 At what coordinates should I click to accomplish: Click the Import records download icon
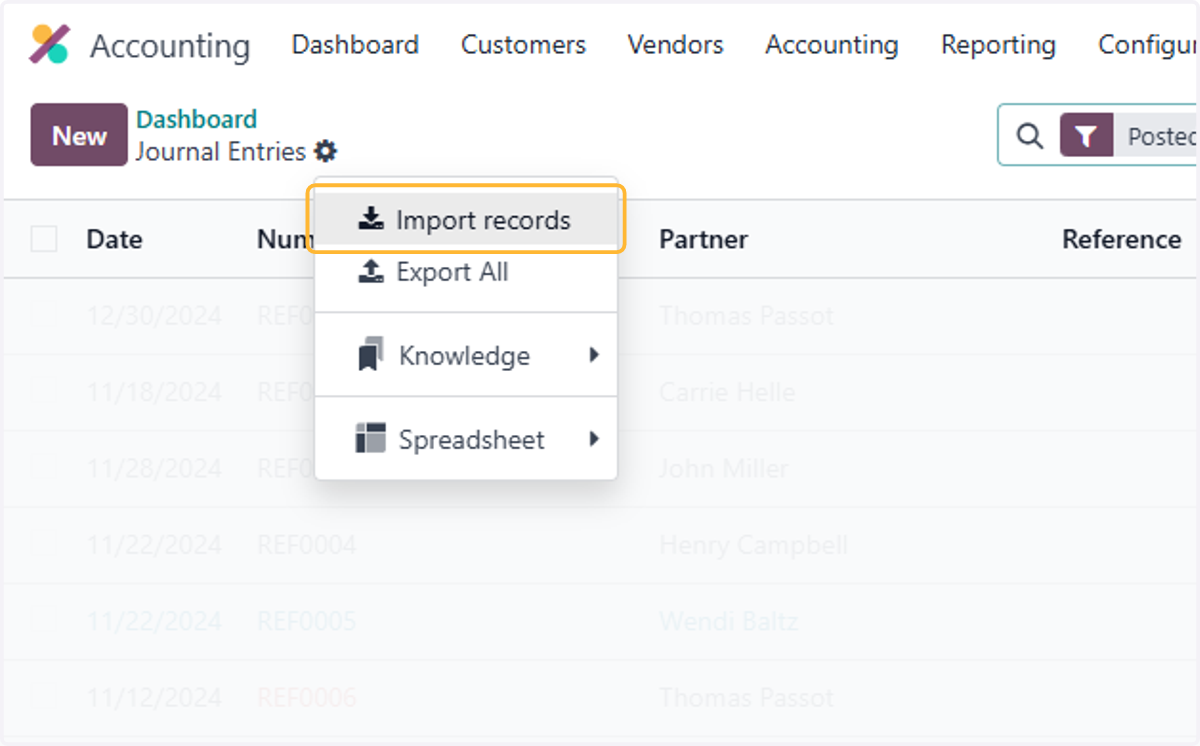371,220
